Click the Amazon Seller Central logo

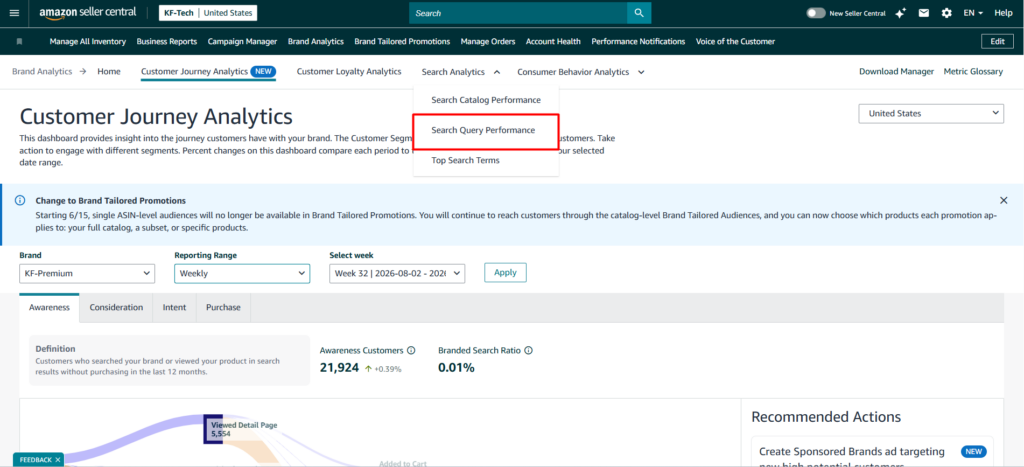point(88,12)
